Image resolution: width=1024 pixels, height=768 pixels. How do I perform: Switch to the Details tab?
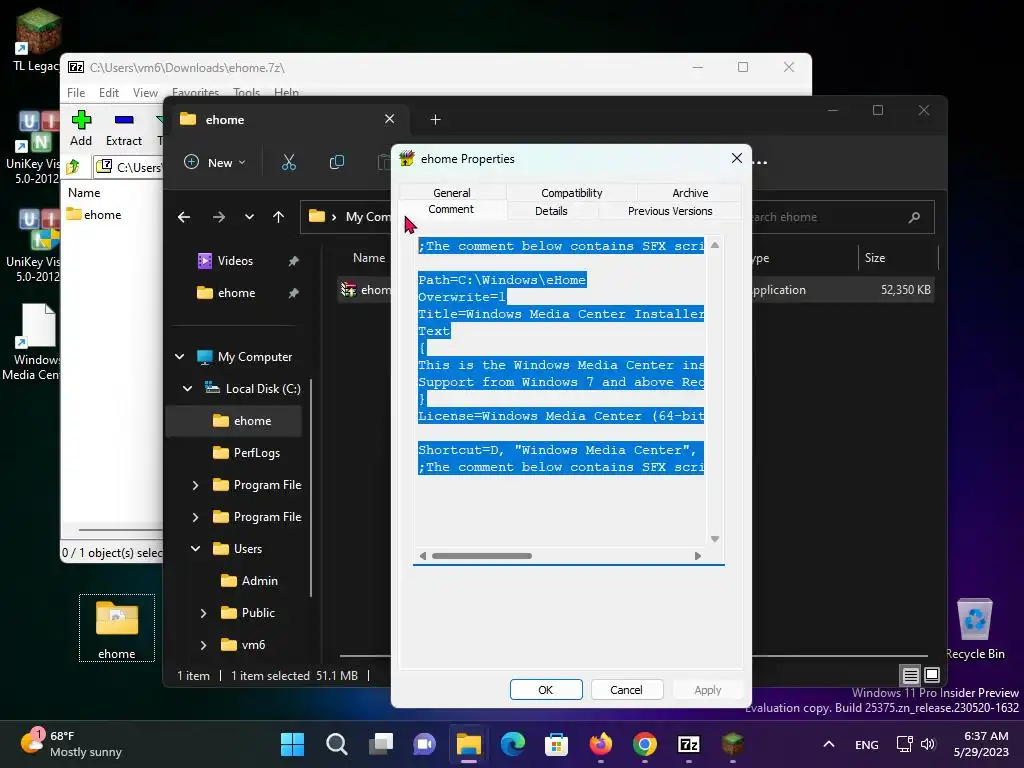coord(551,211)
